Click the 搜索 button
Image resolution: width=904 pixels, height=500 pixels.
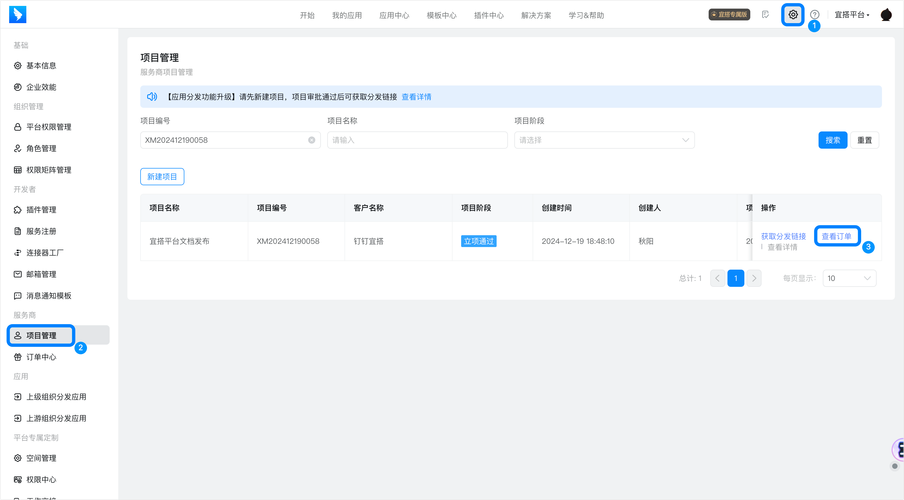pyautogui.click(x=833, y=140)
